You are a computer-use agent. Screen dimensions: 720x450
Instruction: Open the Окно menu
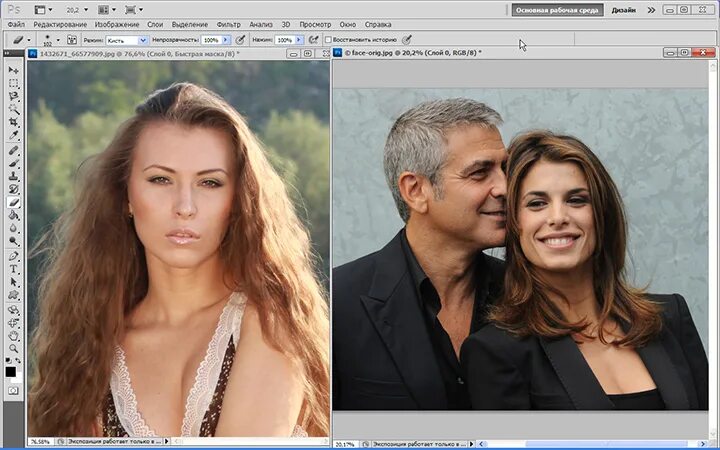click(348, 24)
